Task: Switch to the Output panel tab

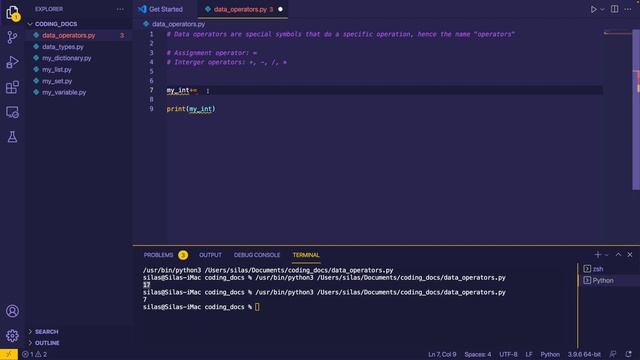Action: coord(210,255)
